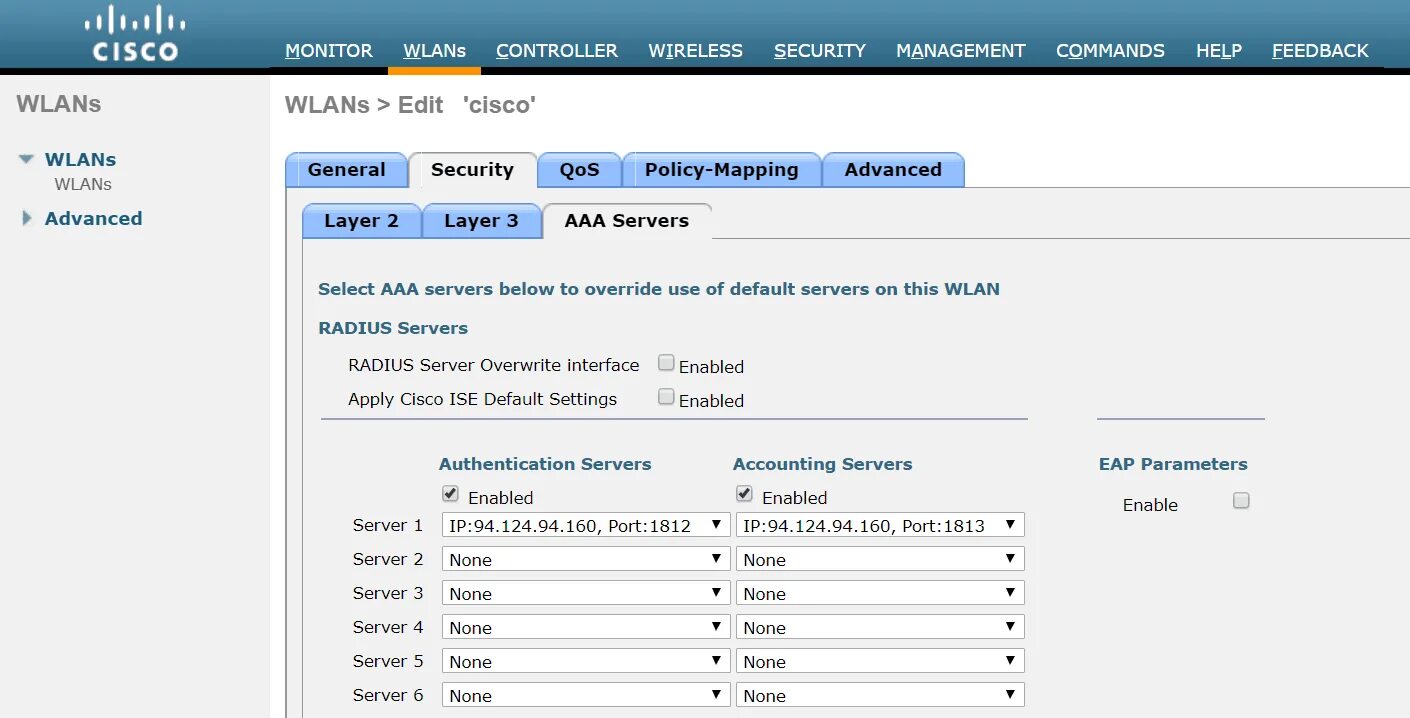Switch to the General tab
This screenshot has height=718, width=1410.
click(346, 170)
